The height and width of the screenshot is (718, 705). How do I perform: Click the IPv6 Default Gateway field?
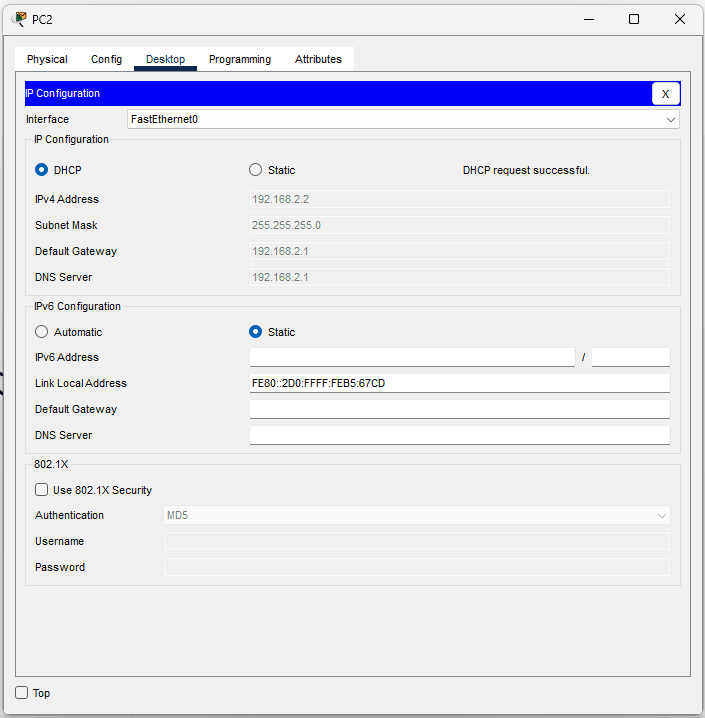(x=459, y=409)
